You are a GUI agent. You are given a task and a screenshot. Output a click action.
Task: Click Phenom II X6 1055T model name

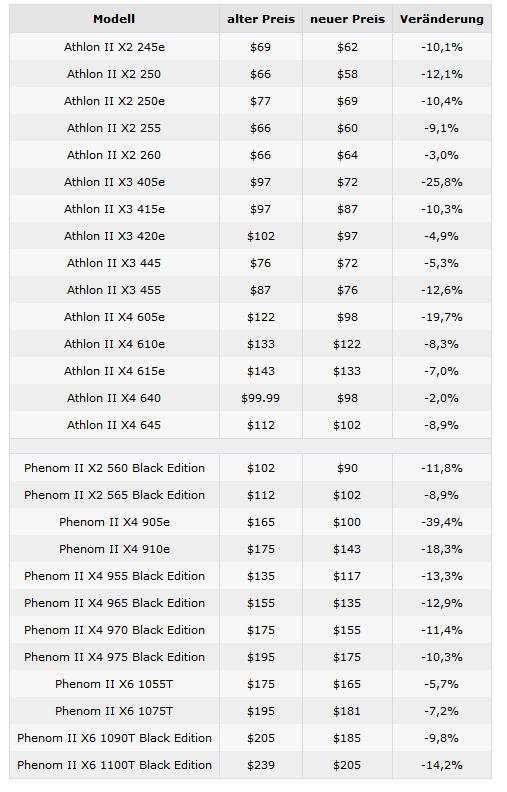114,684
